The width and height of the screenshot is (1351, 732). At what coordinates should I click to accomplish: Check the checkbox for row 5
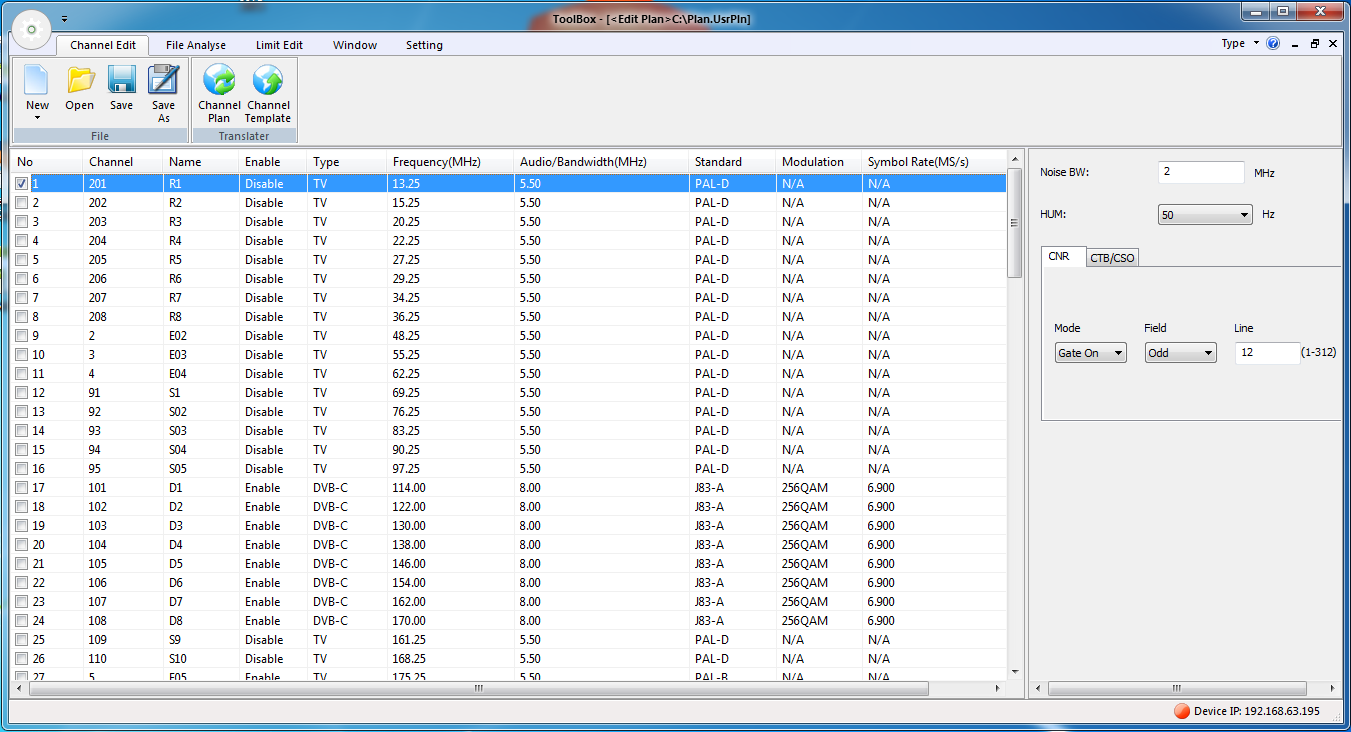click(x=22, y=260)
